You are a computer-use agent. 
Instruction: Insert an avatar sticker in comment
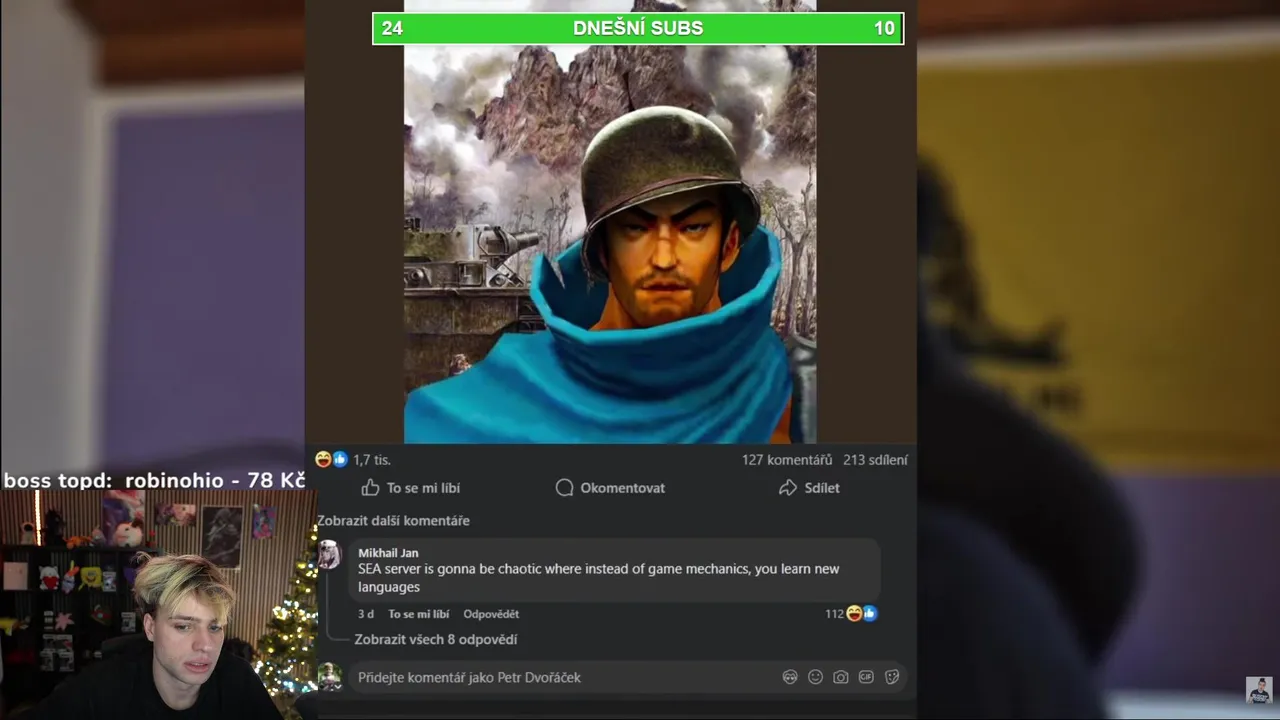(790, 677)
